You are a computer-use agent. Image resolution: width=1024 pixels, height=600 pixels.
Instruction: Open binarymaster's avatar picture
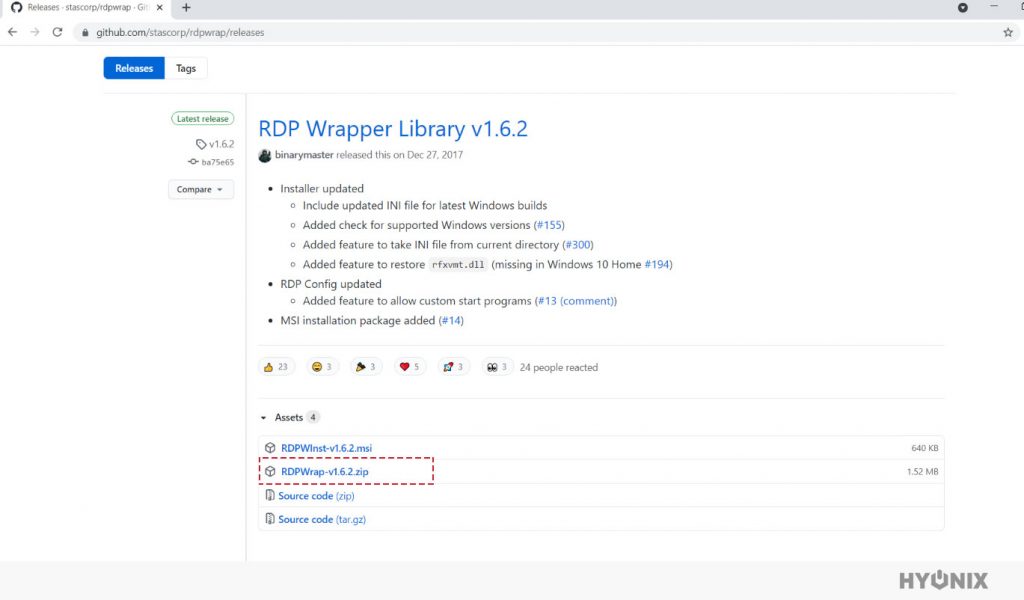tap(264, 155)
